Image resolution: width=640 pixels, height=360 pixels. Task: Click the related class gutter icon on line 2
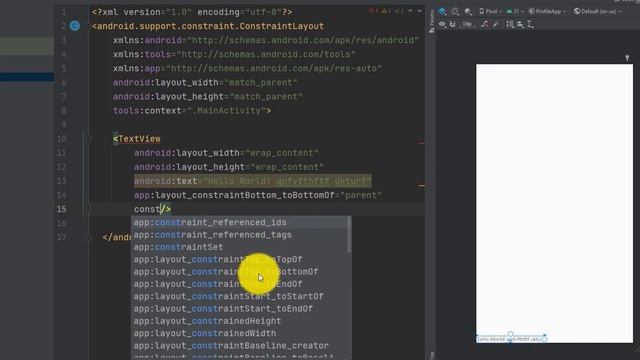pyautogui.click(x=75, y=26)
